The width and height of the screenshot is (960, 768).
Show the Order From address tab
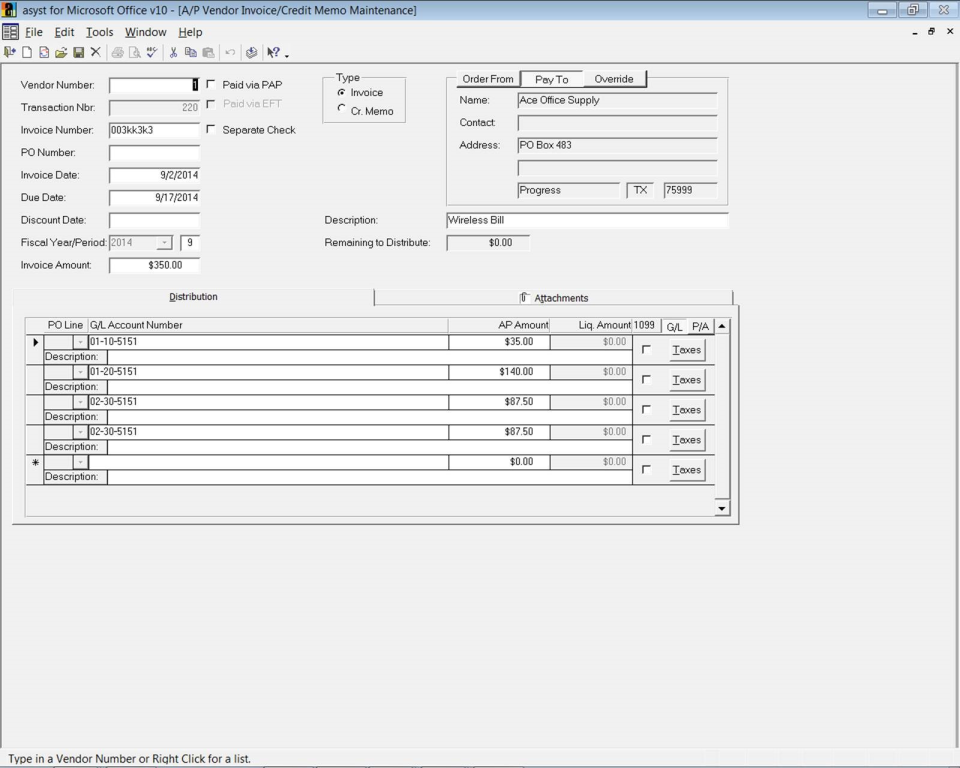487,79
